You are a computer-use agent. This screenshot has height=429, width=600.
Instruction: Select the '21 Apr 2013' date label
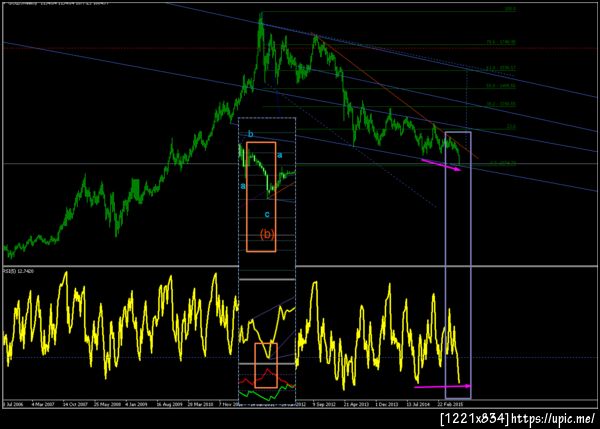(356, 404)
